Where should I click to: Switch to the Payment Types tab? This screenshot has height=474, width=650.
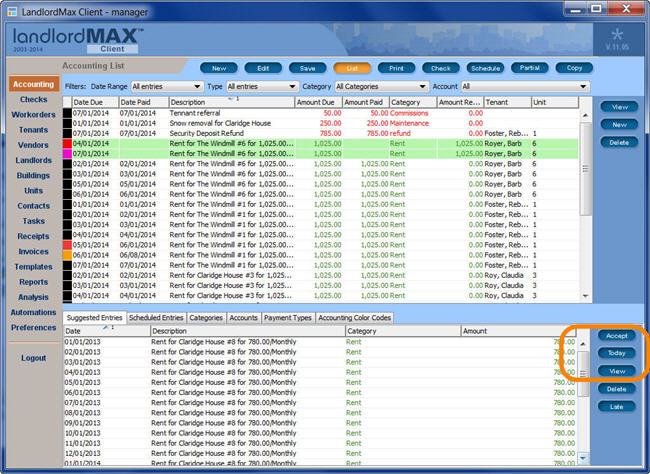[288, 318]
